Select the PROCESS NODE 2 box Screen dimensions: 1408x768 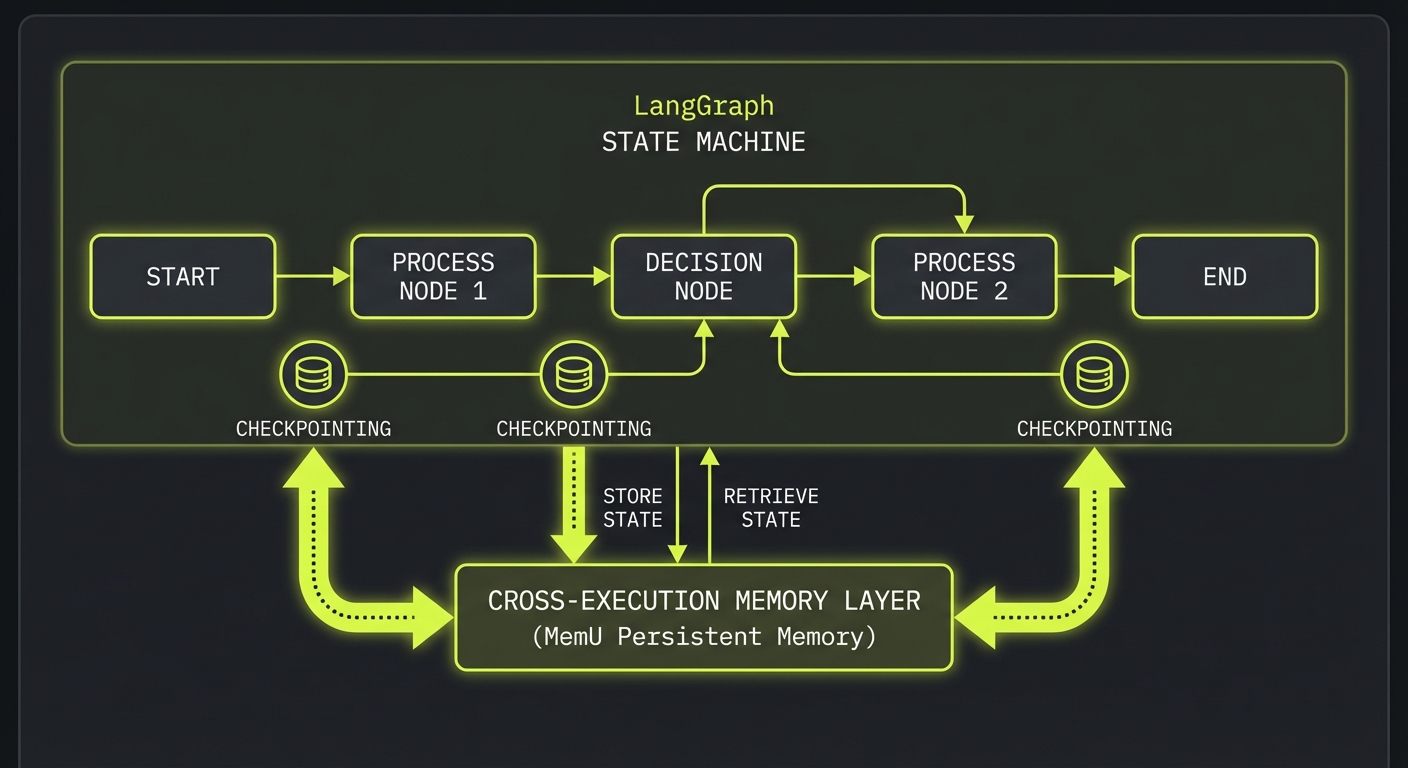pyautogui.click(x=964, y=277)
